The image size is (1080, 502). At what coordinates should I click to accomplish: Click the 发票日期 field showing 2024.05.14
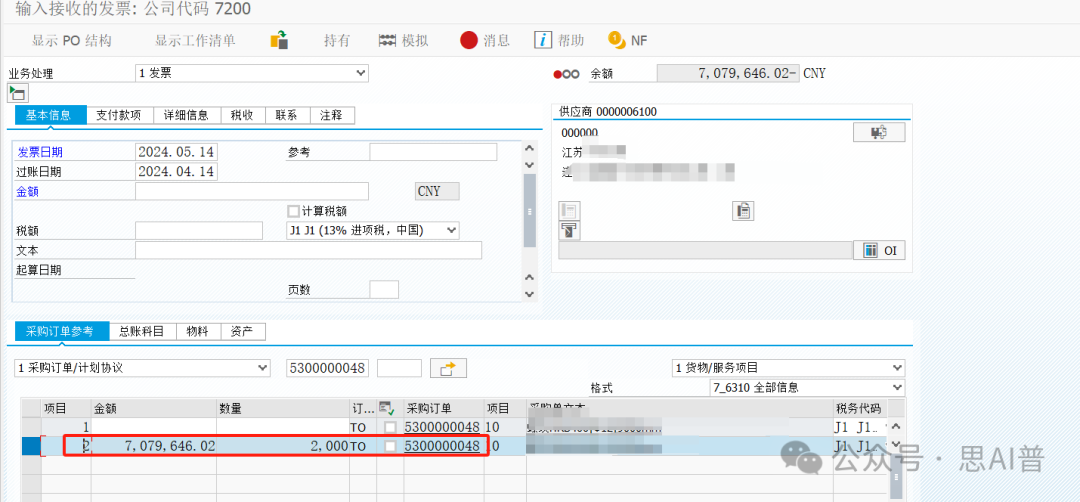tap(176, 152)
